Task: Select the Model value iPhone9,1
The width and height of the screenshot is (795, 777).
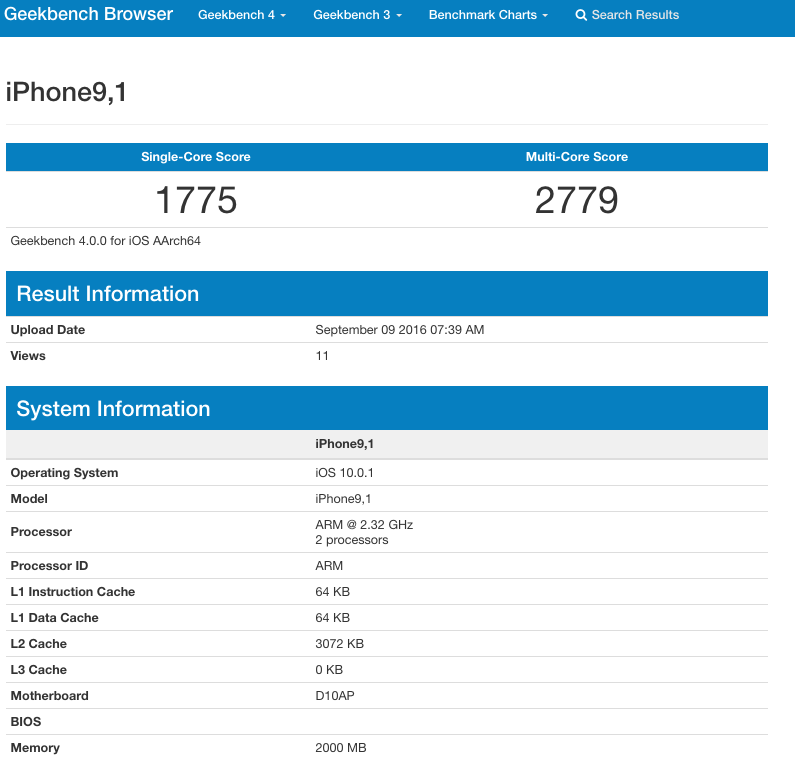Action: tap(343, 499)
